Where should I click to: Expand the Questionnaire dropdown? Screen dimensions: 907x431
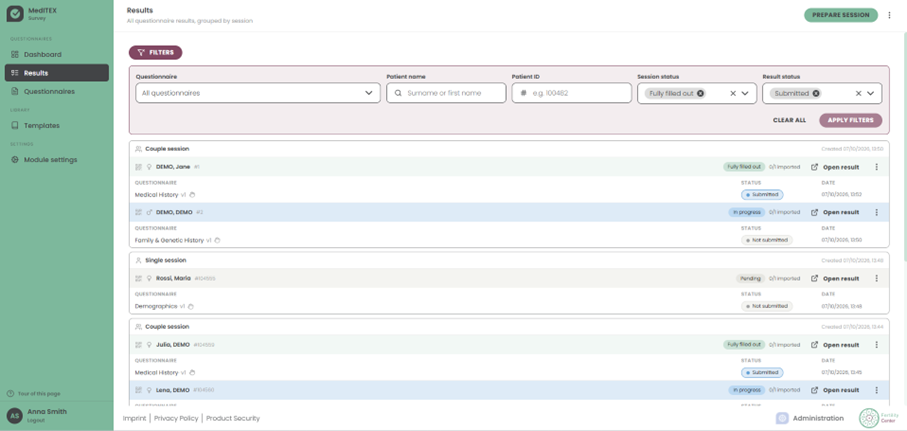(258, 93)
